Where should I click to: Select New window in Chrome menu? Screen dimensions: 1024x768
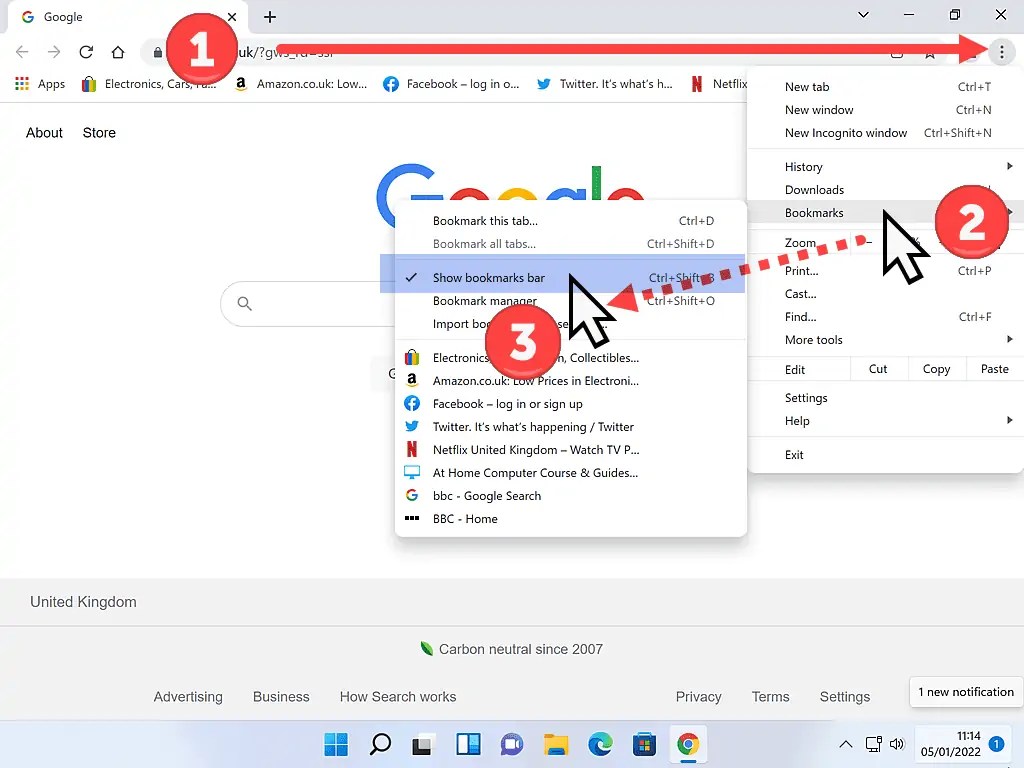[885, 110]
